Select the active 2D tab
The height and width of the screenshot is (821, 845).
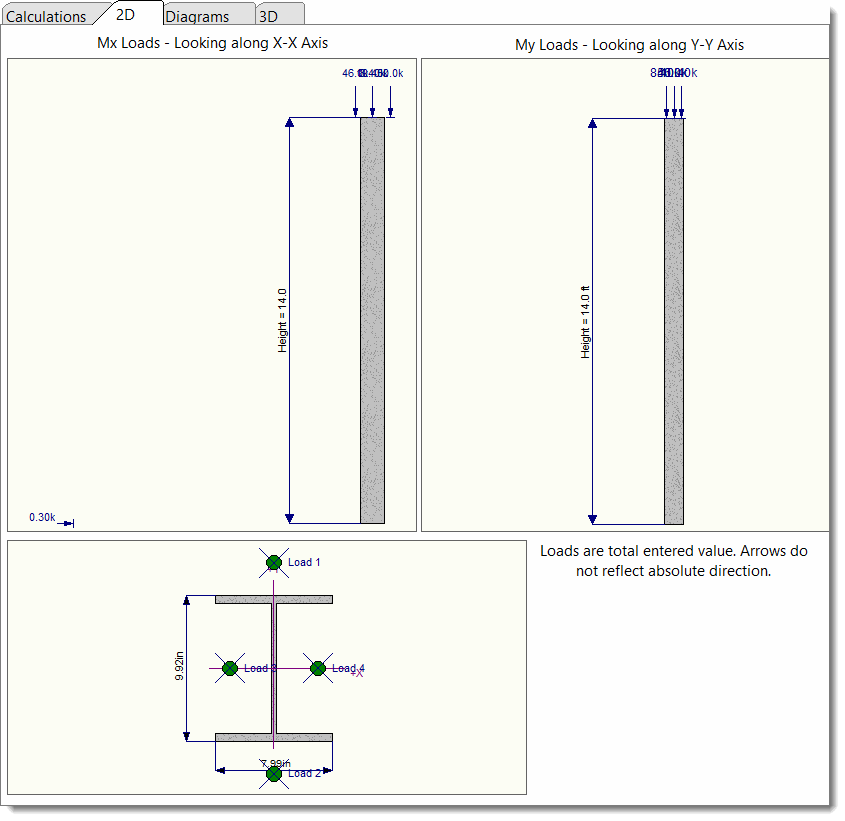click(126, 15)
